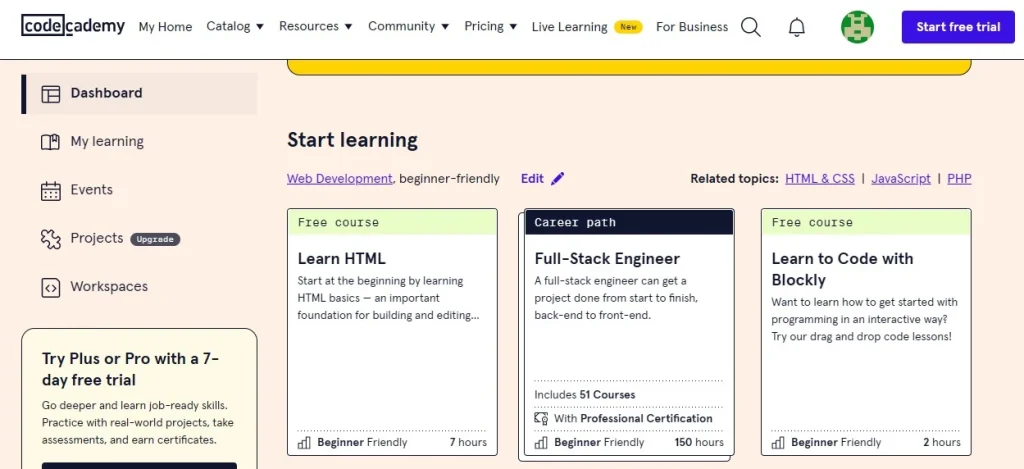Click the '2 hours' duration text
Image resolution: width=1024 pixels, height=469 pixels.
pyautogui.click(x=942, y=442)
